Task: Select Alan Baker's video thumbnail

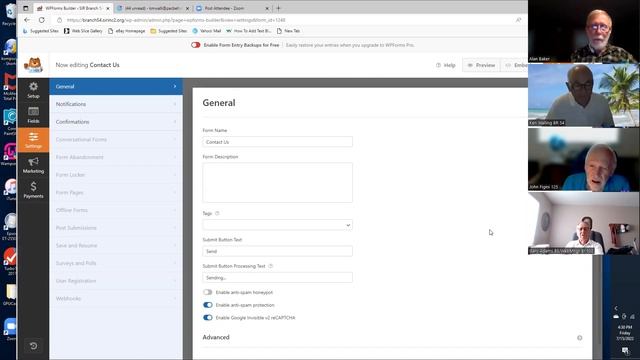Action: tap(584, 31)
